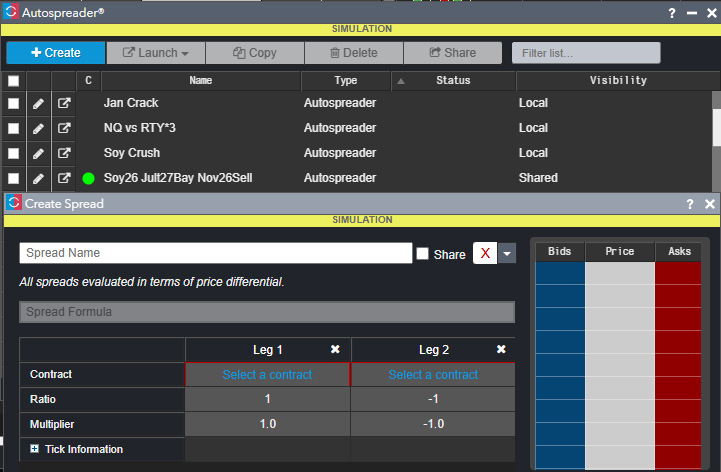Sort the list by the Name column
The height and width of the screenshot is (472, 721).
(x=200, y=80)
